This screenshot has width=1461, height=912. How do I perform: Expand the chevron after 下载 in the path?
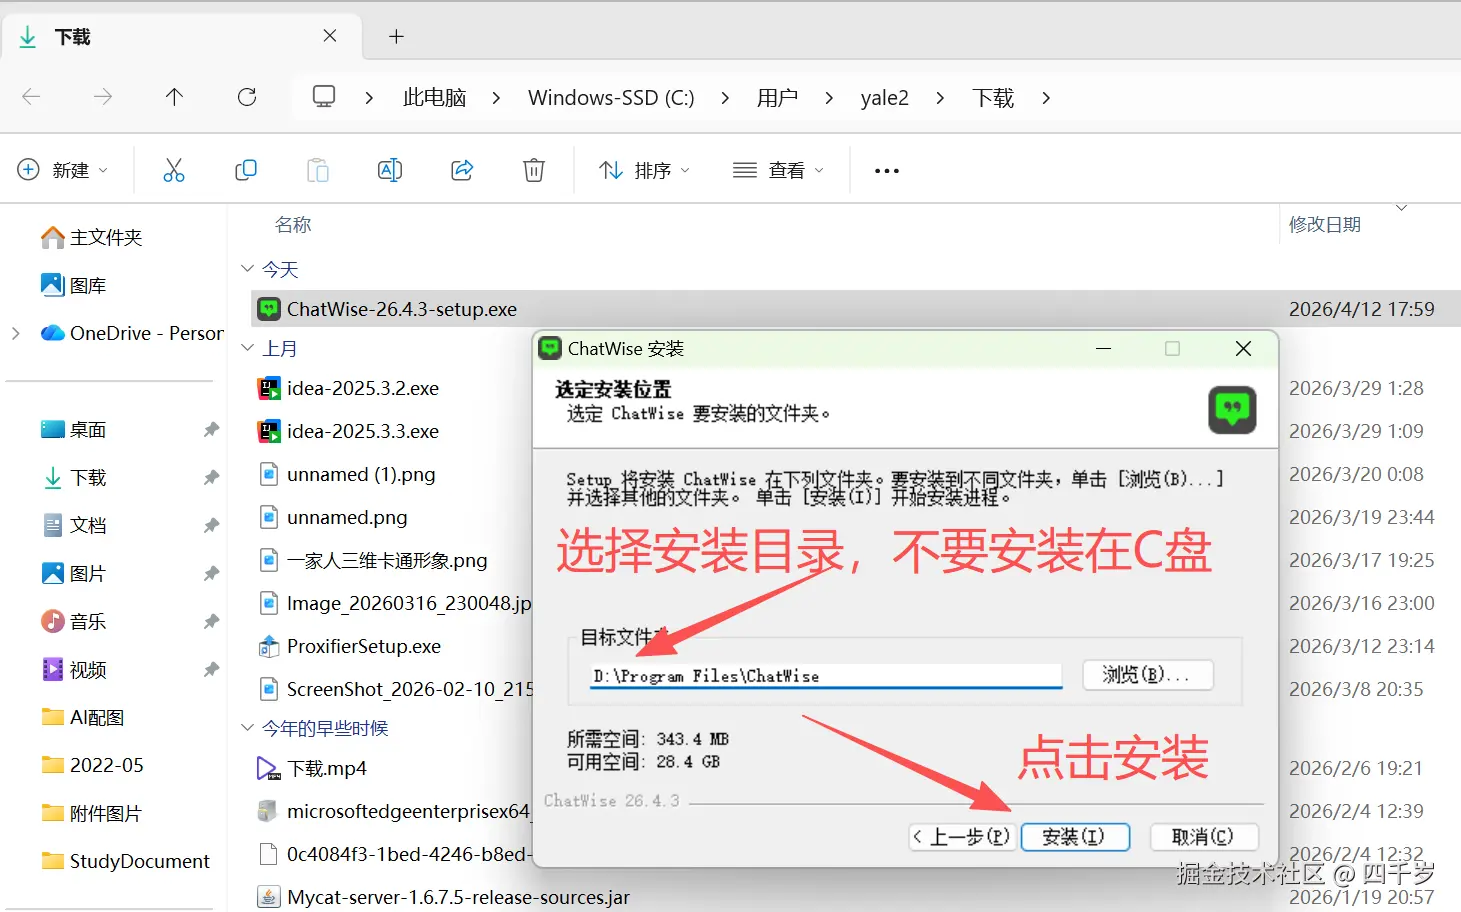[x=1045, y=97]
